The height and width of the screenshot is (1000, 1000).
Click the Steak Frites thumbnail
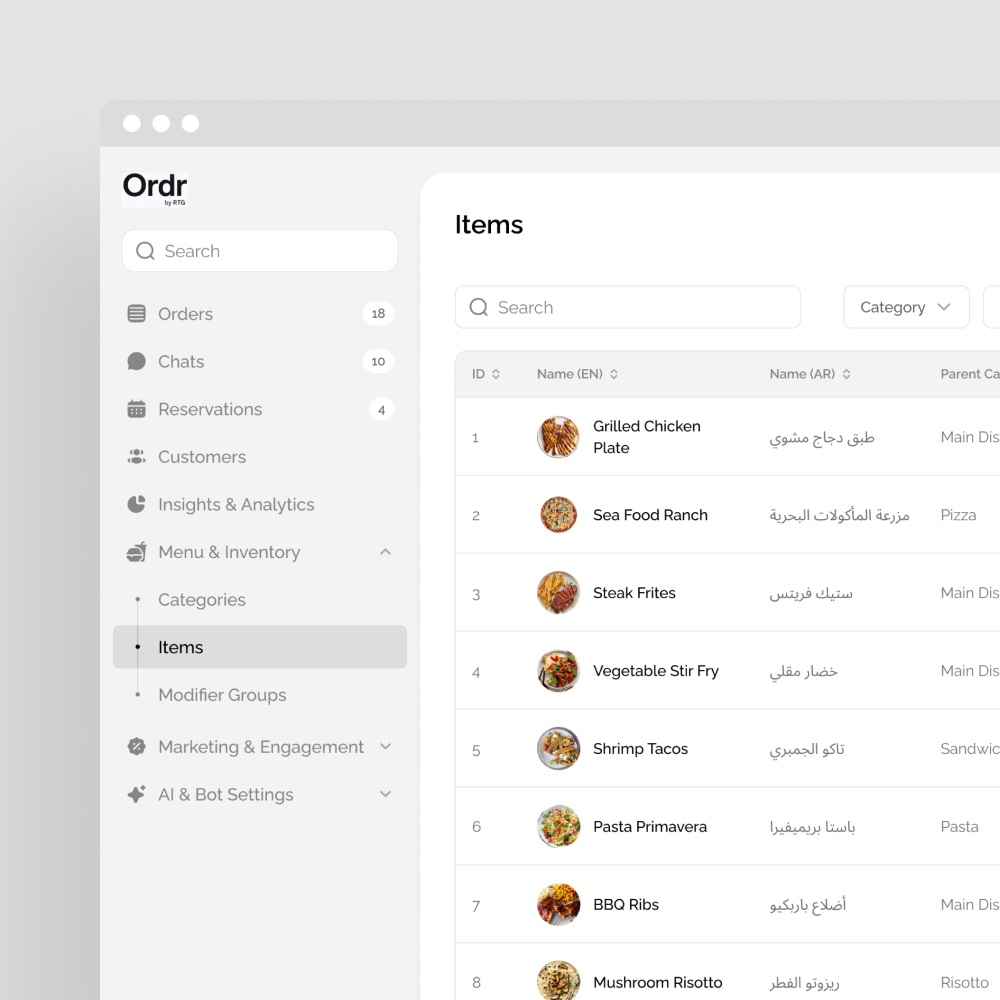(x=558, y=592)
